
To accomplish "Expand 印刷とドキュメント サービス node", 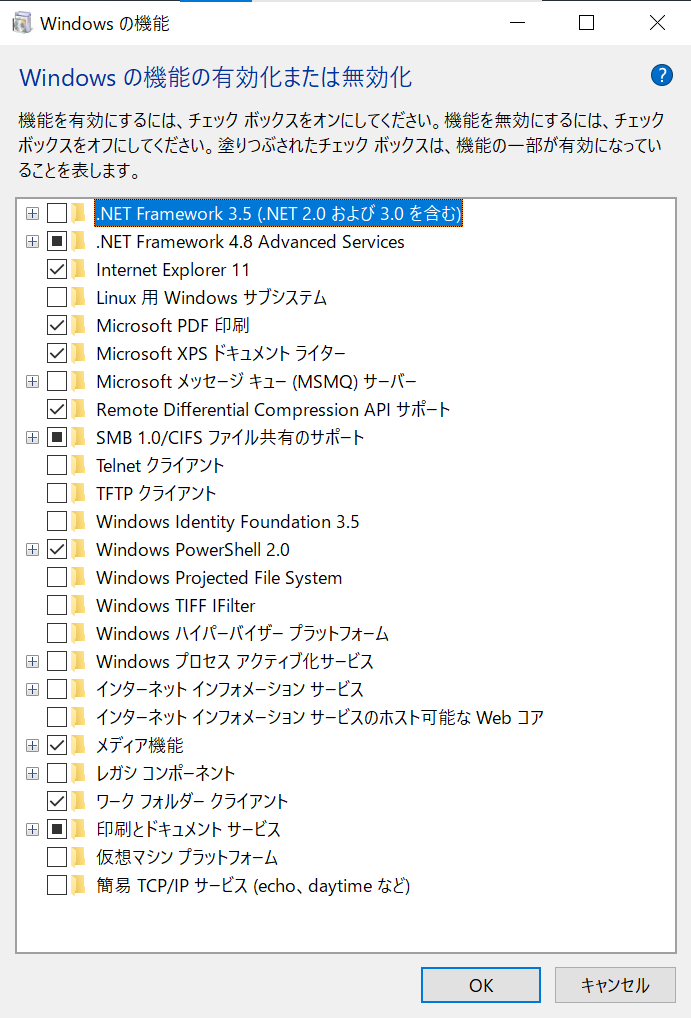I will (x=32, y=829).
